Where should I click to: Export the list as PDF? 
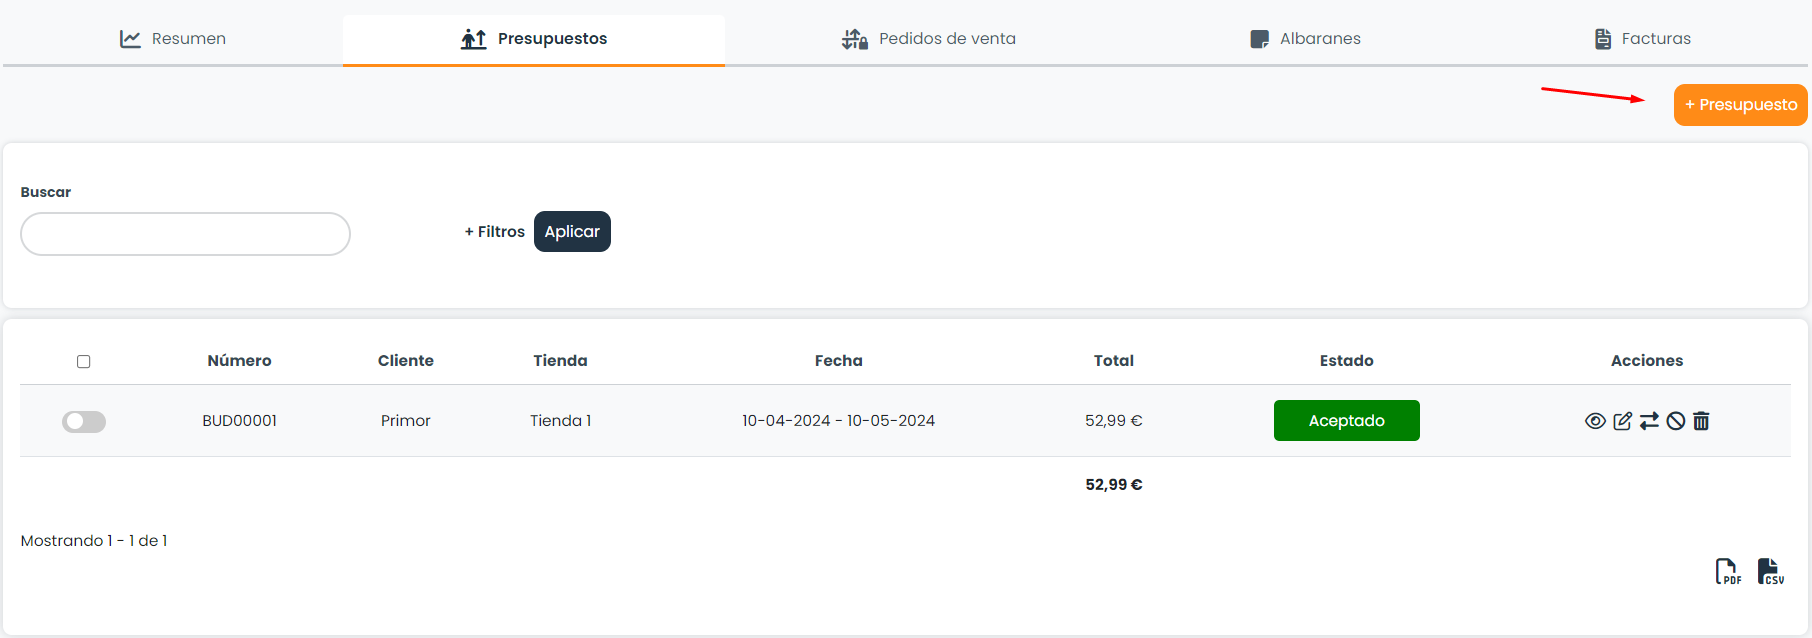[x=1728, y=571]
